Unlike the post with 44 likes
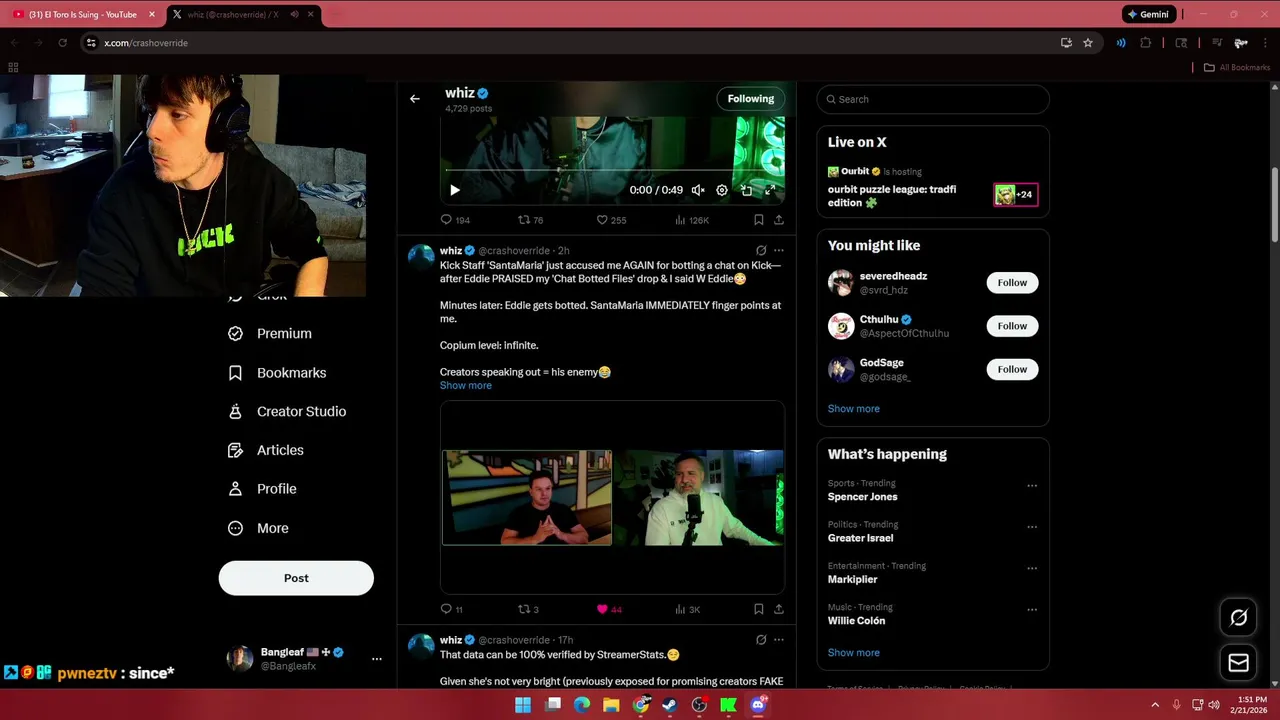This screenshot has height=720, width=1280. 609,609
